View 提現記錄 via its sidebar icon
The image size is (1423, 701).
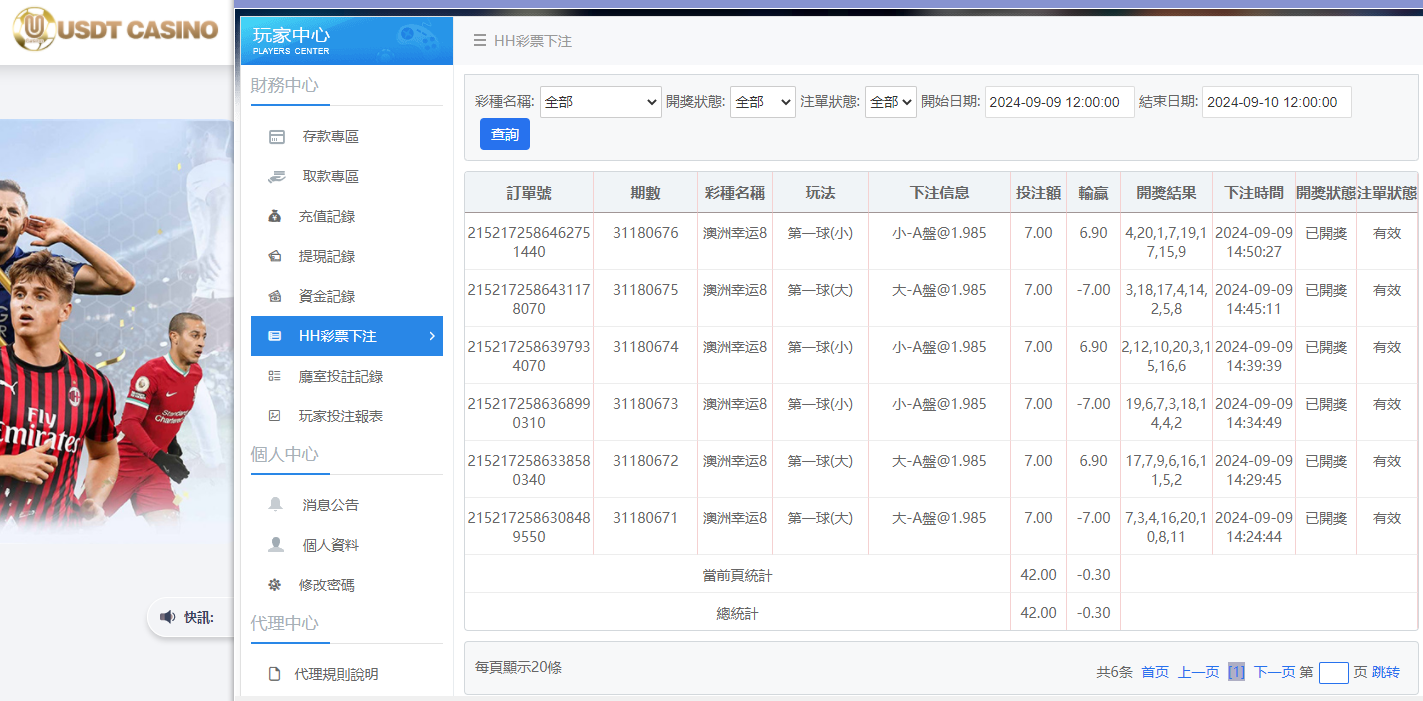pos(275,255)
